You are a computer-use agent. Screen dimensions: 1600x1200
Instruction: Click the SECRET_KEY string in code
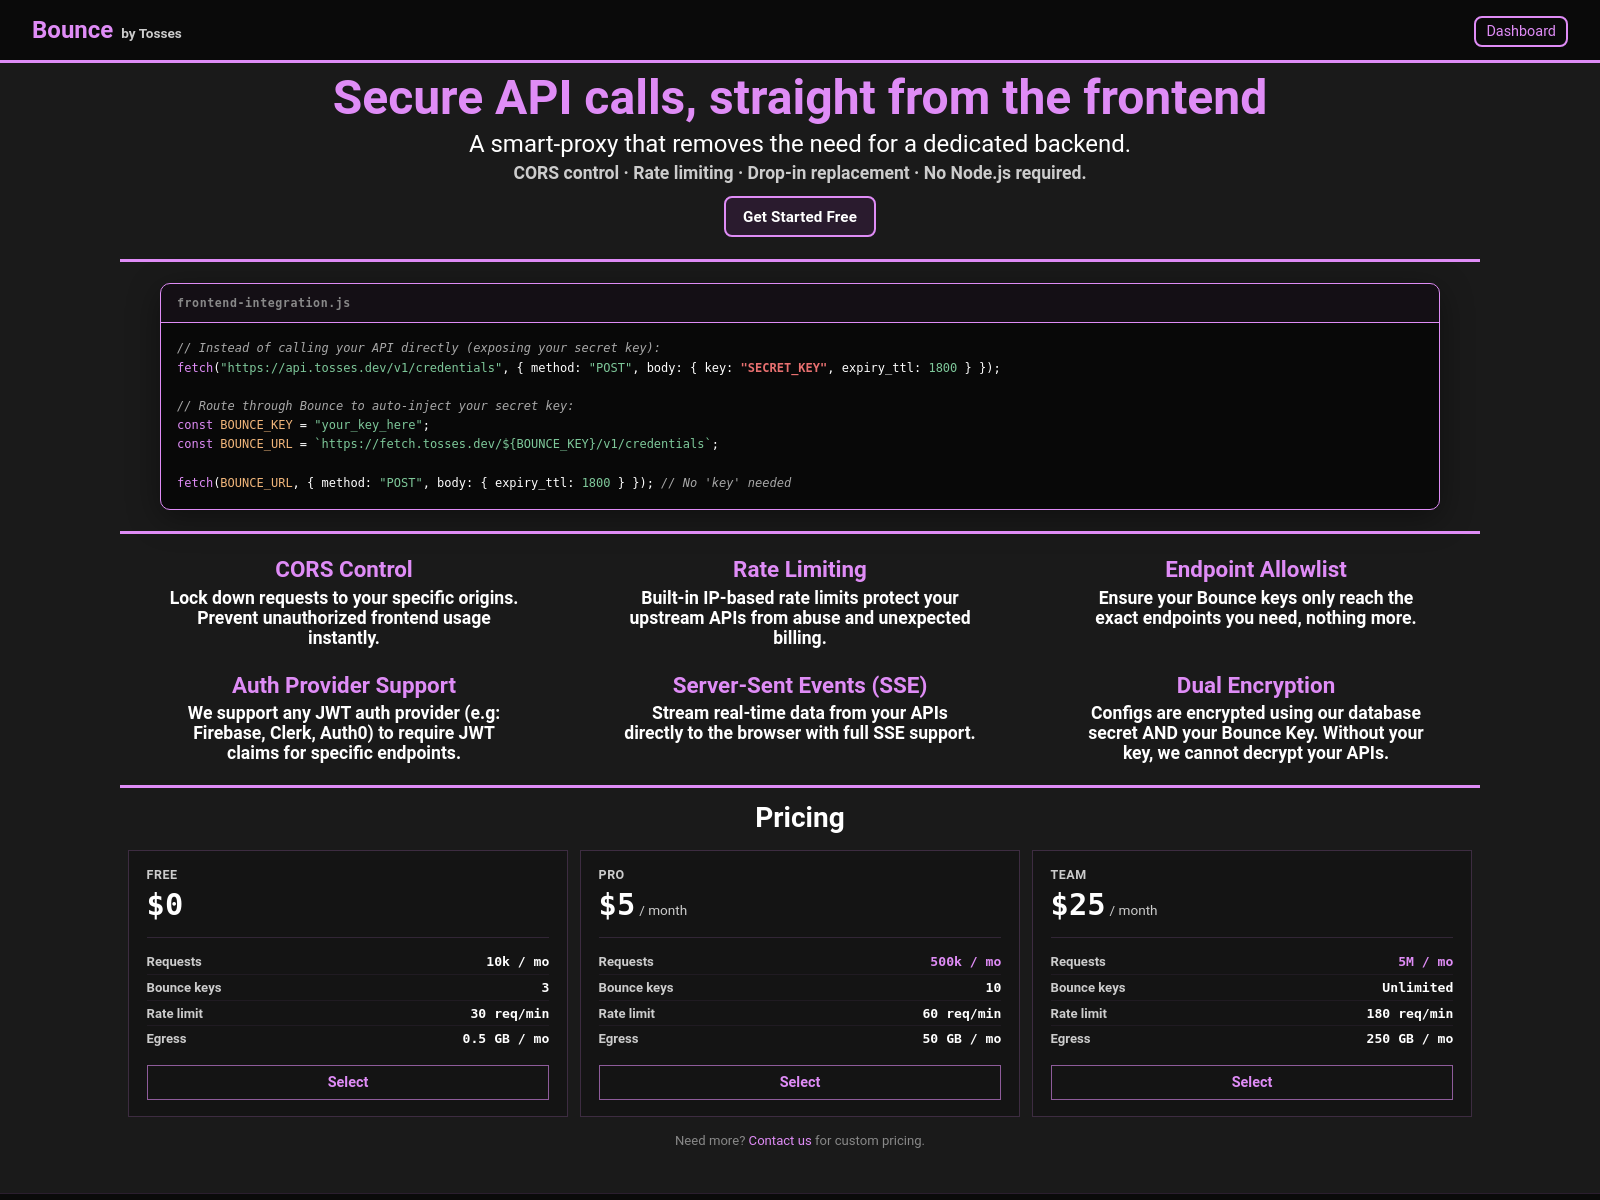click(x=784, y=368)
